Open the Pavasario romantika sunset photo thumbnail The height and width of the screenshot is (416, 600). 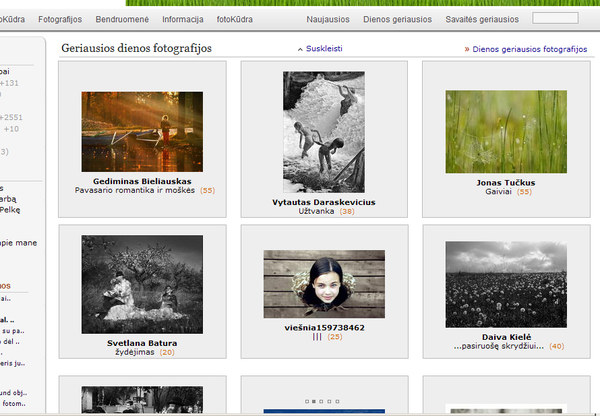141,131
